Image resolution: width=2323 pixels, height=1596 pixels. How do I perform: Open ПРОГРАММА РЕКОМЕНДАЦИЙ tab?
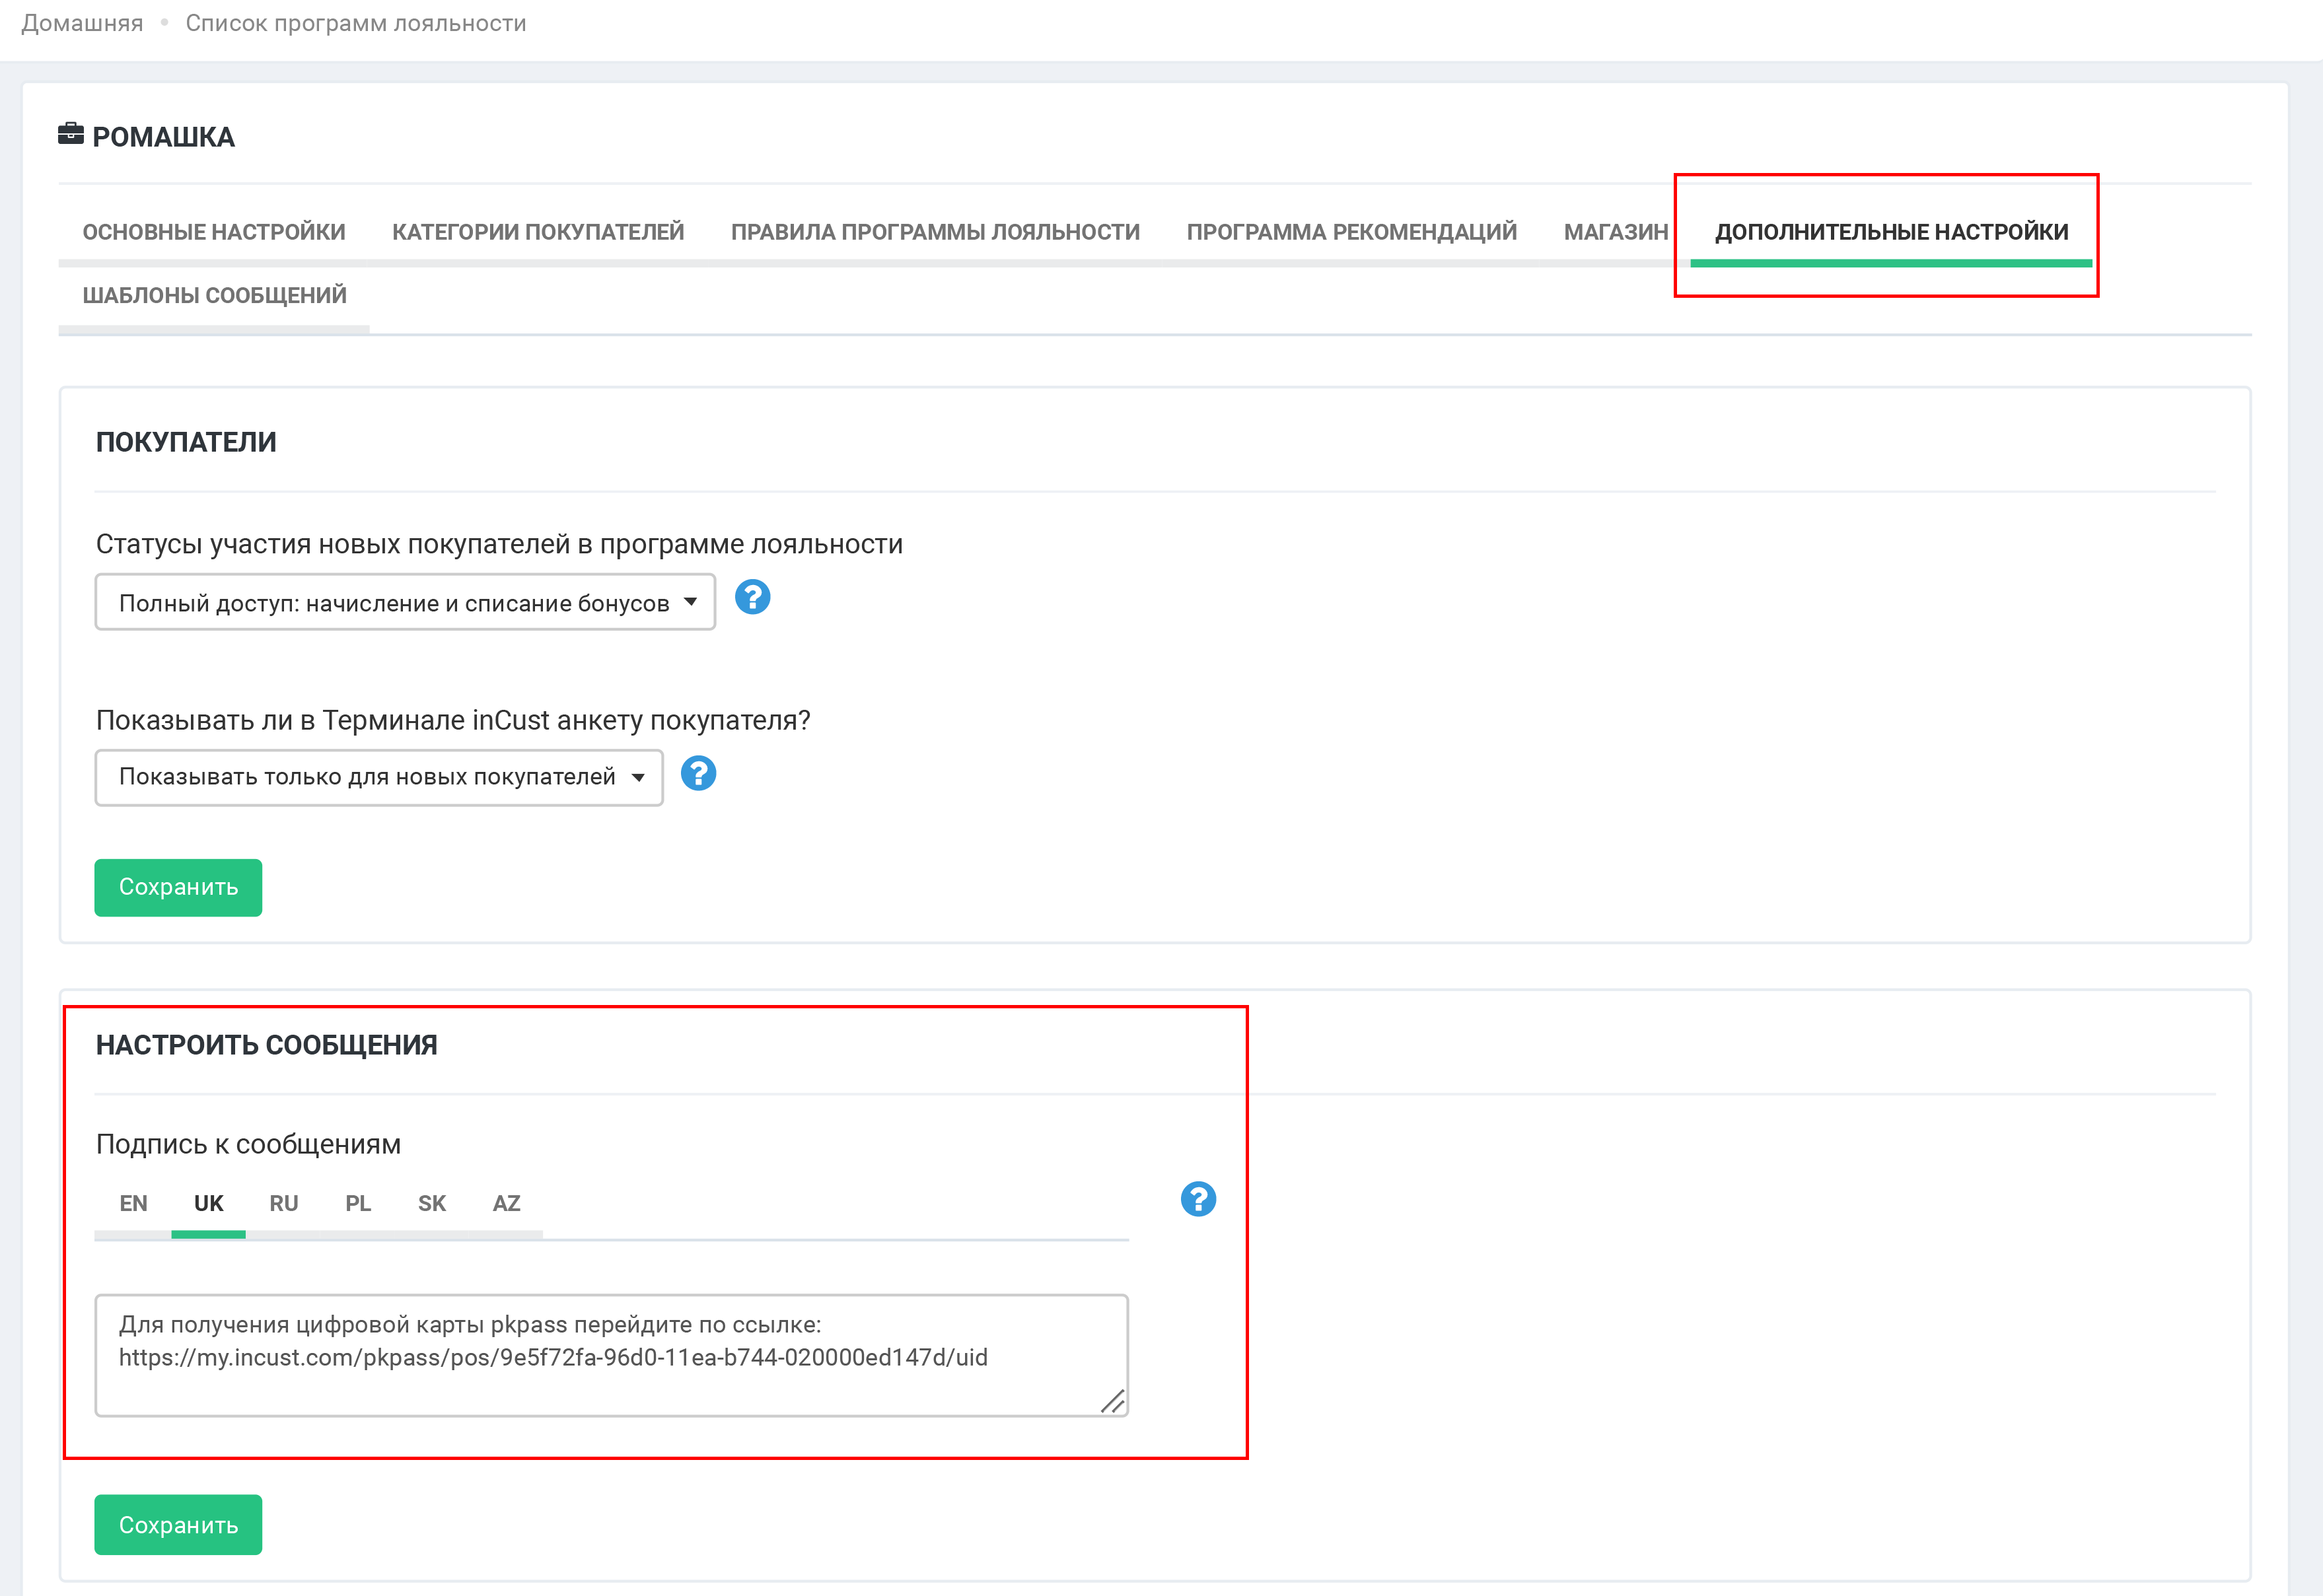tap(1351, 232)
